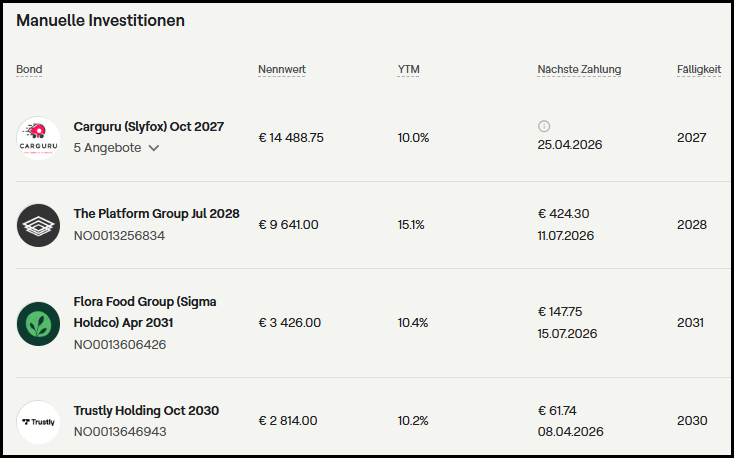Image resolution: width=734 pixels, height=458 pixels.
Task: Click The Platform Group logo icon
Action: coord(39,225)
